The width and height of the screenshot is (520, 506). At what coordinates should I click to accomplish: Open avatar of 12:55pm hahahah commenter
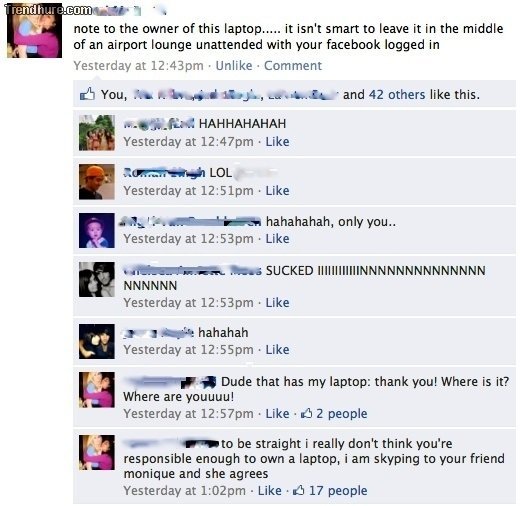(97, 341)
